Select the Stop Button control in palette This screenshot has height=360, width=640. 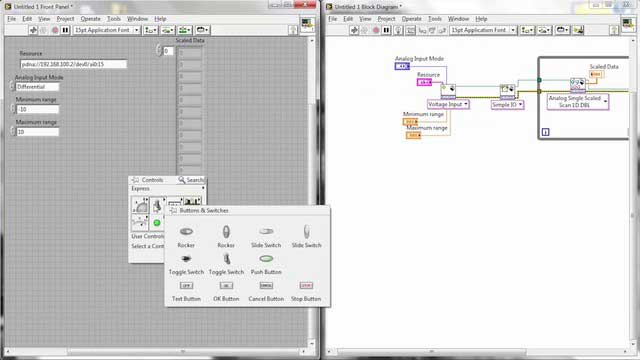tap(306, 291)
